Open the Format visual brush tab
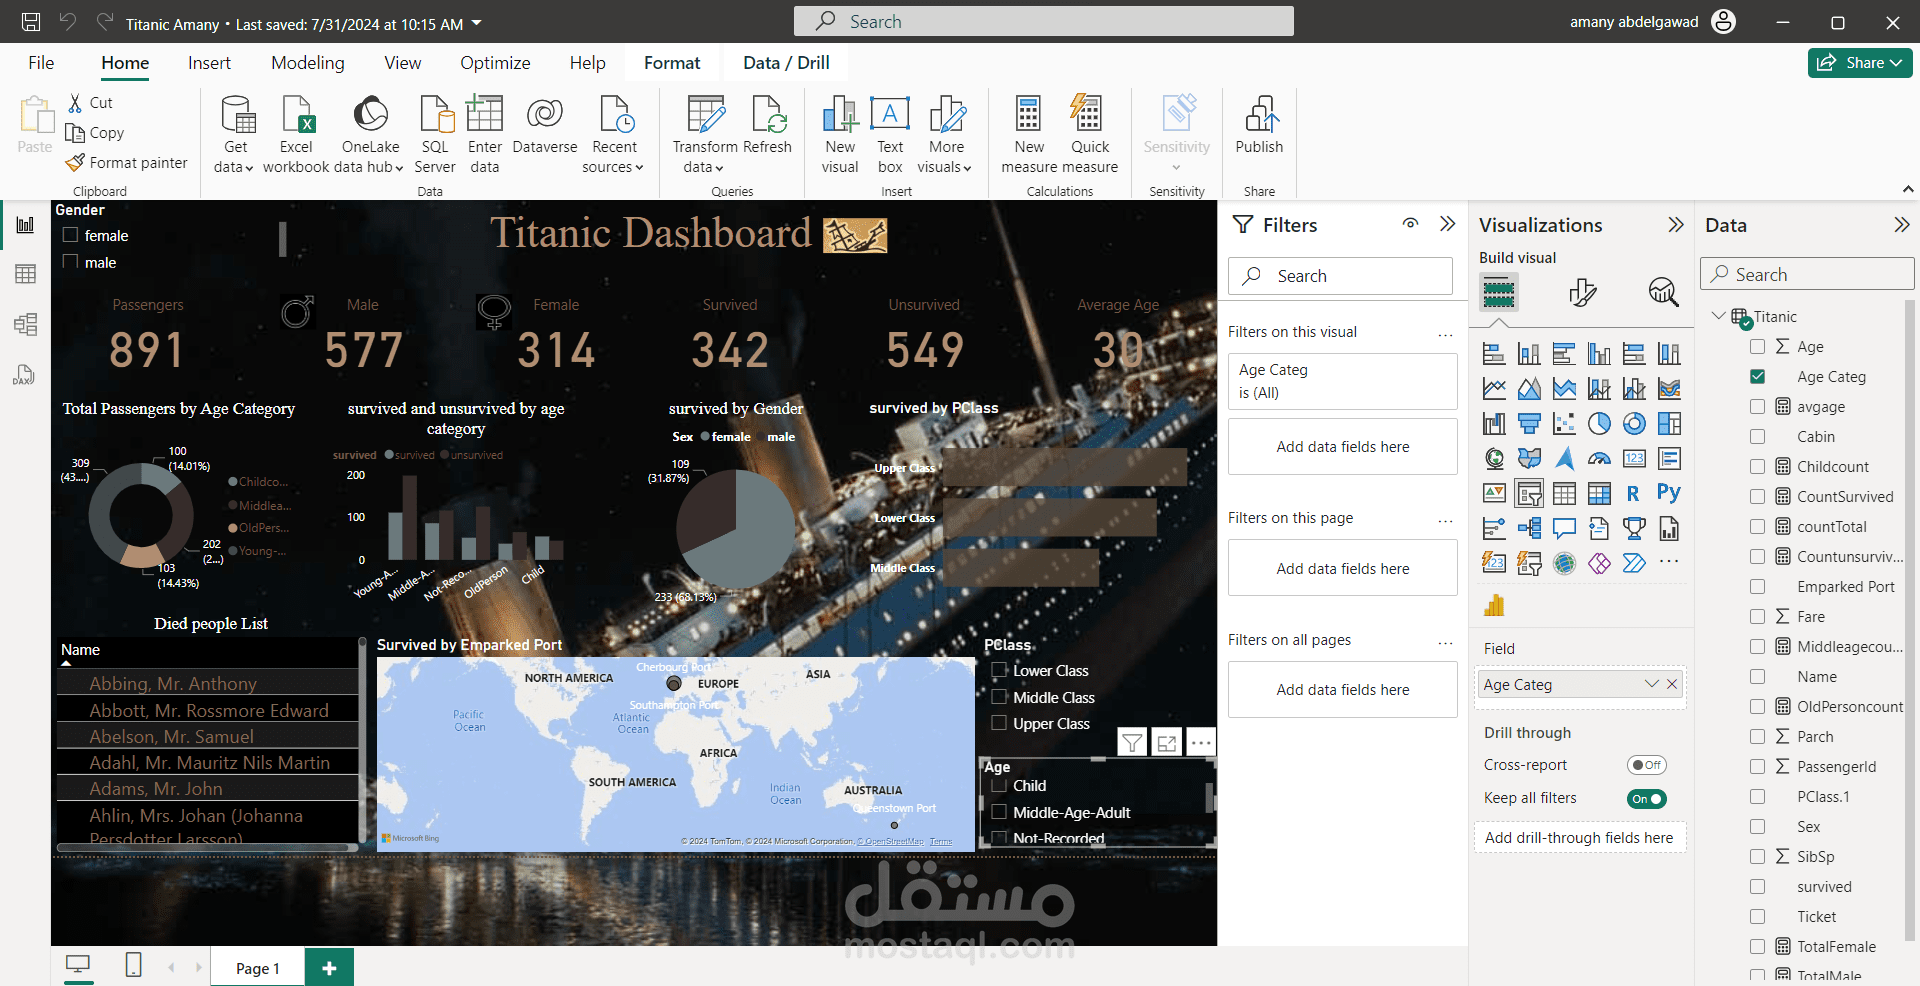 click(x=1582, y=292)
